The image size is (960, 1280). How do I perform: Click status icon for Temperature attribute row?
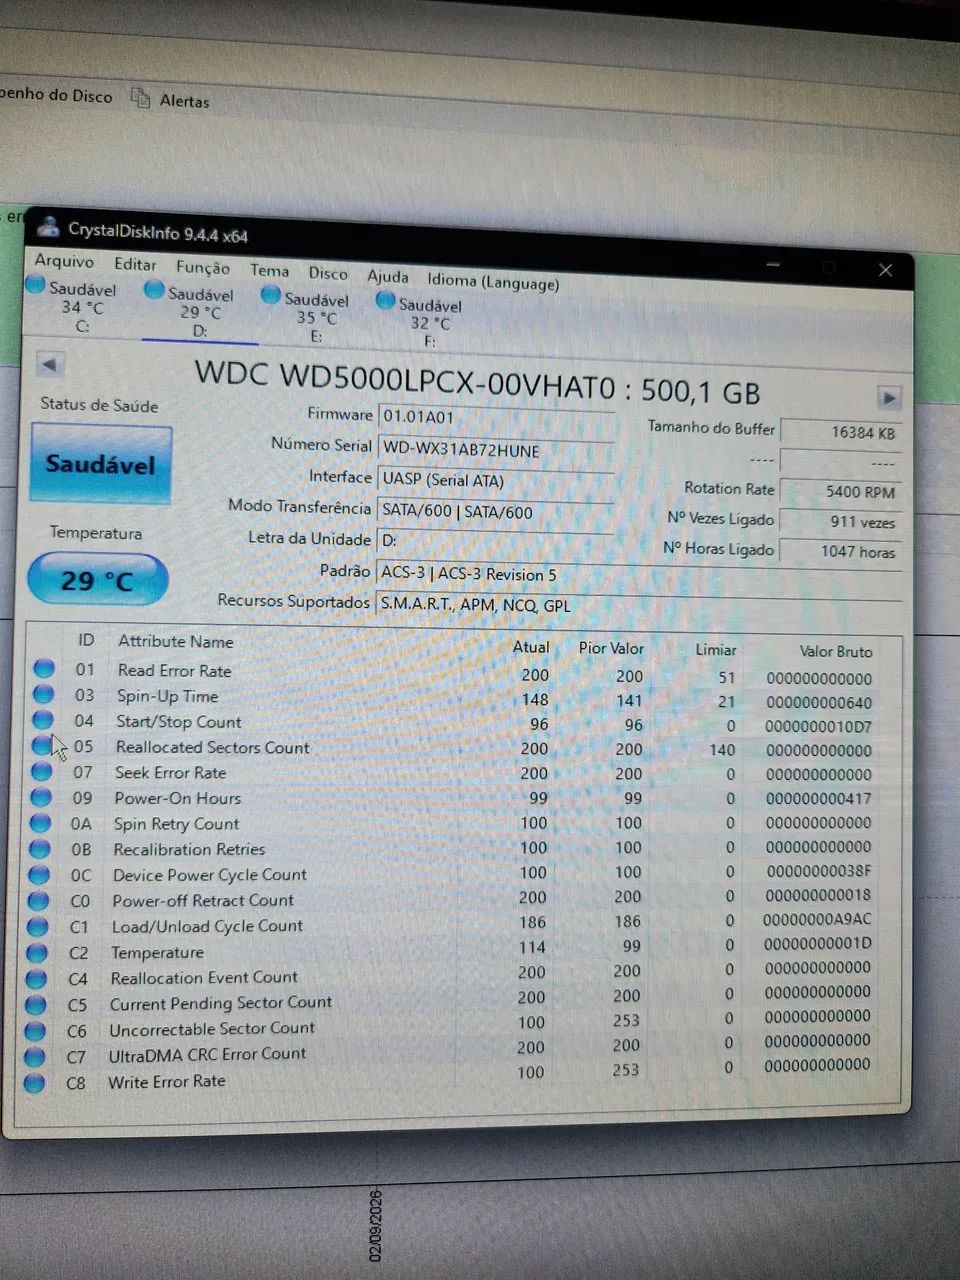(37, 952)
